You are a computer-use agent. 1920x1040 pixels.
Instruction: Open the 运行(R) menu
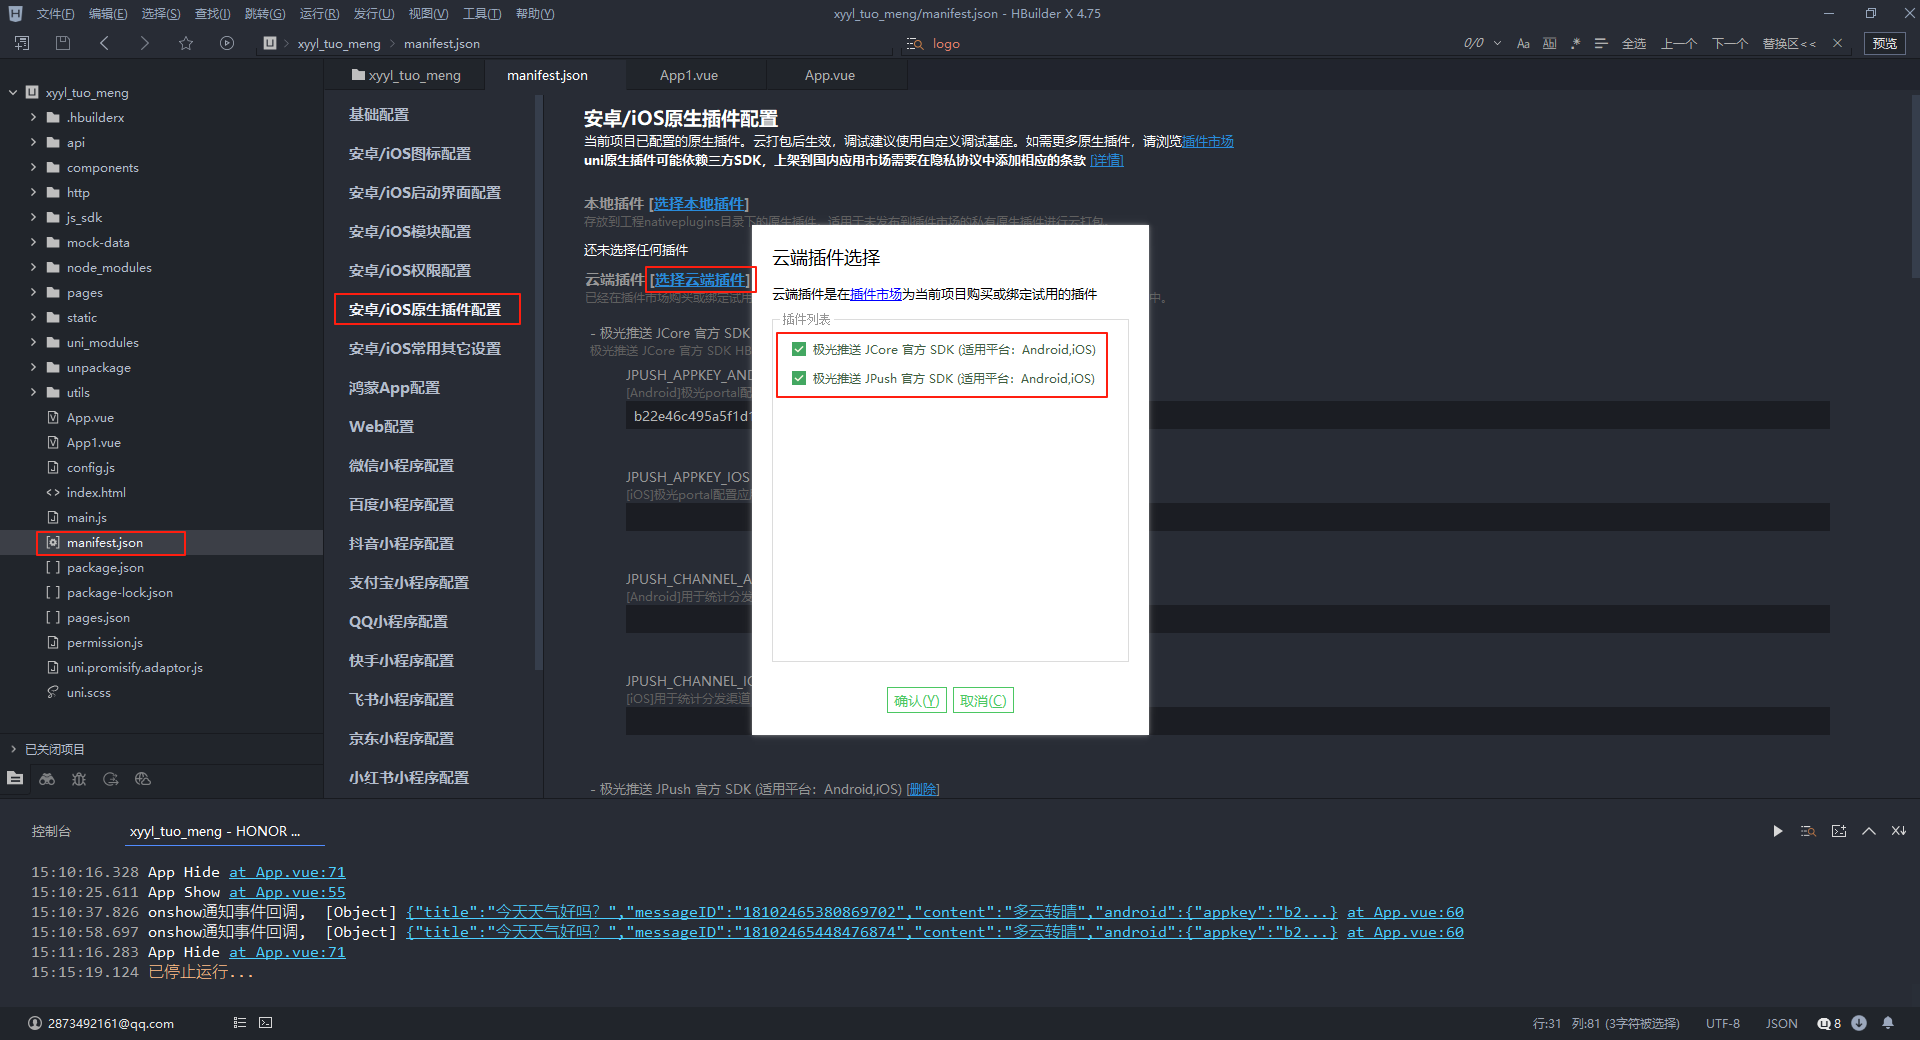pyautogui.click(x=319, y=14)
